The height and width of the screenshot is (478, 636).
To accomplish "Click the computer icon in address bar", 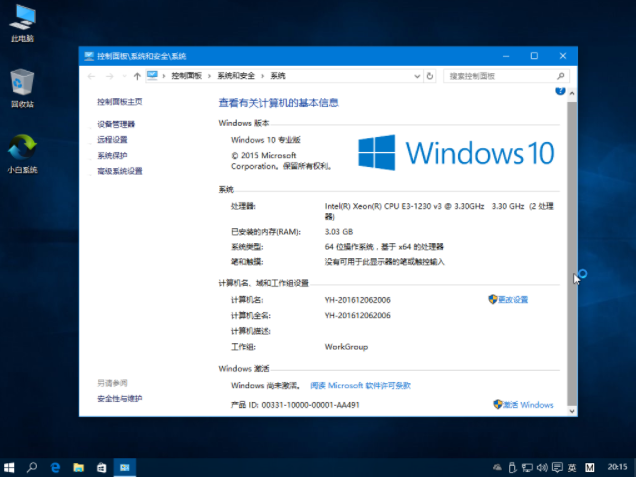I will [x=153, y=75].
